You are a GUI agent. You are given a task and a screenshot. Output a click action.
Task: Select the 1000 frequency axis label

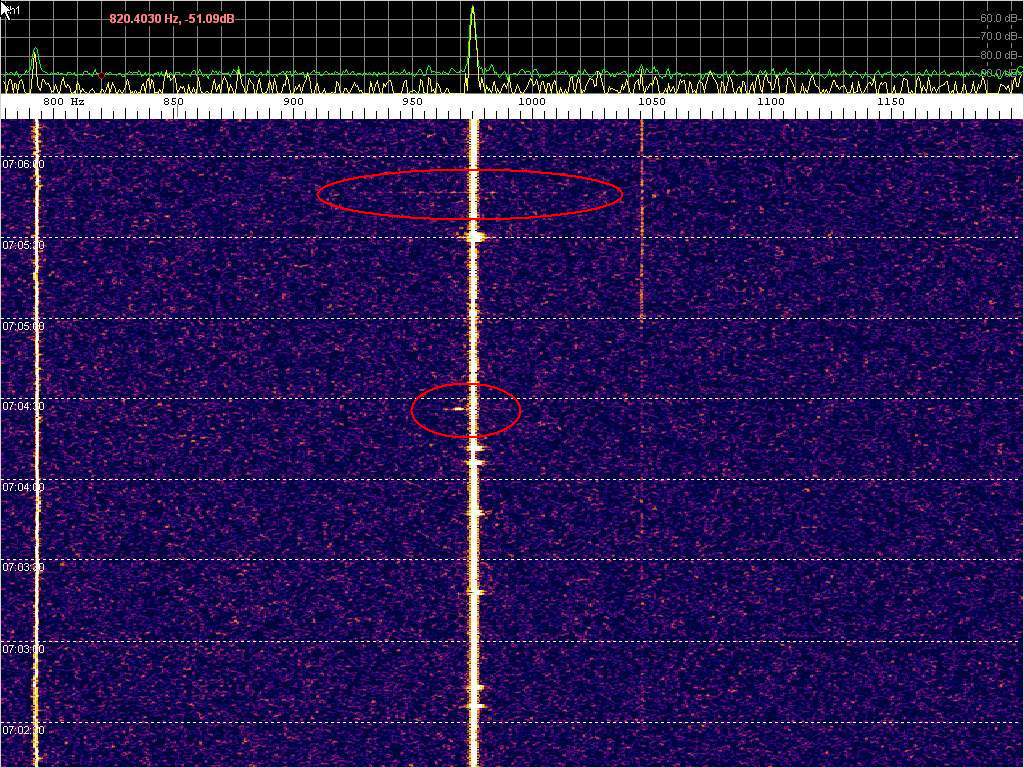coord(532,102)
